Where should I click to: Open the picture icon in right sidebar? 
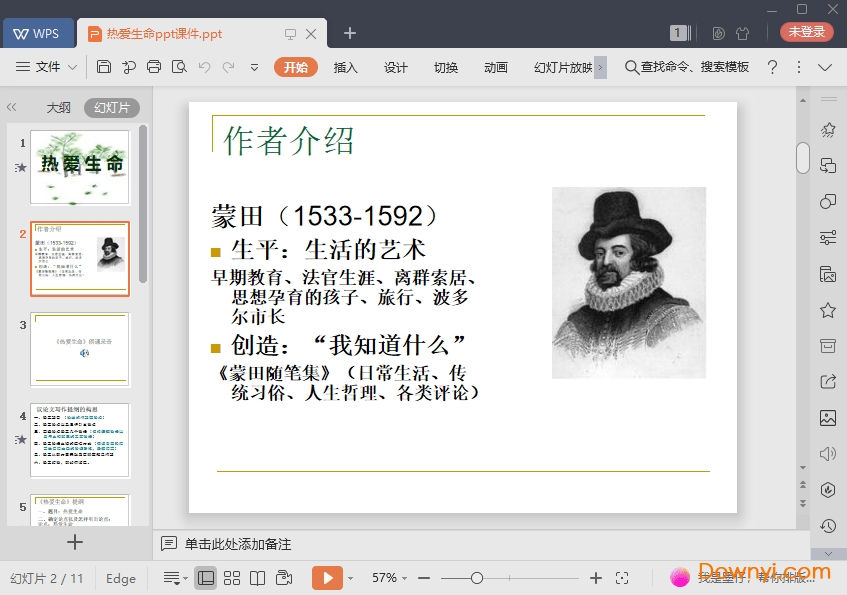828,418
